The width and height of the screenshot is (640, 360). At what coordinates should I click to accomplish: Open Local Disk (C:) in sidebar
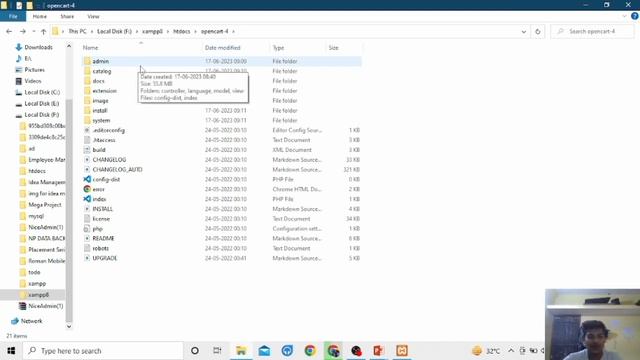(x=42, y=92)
